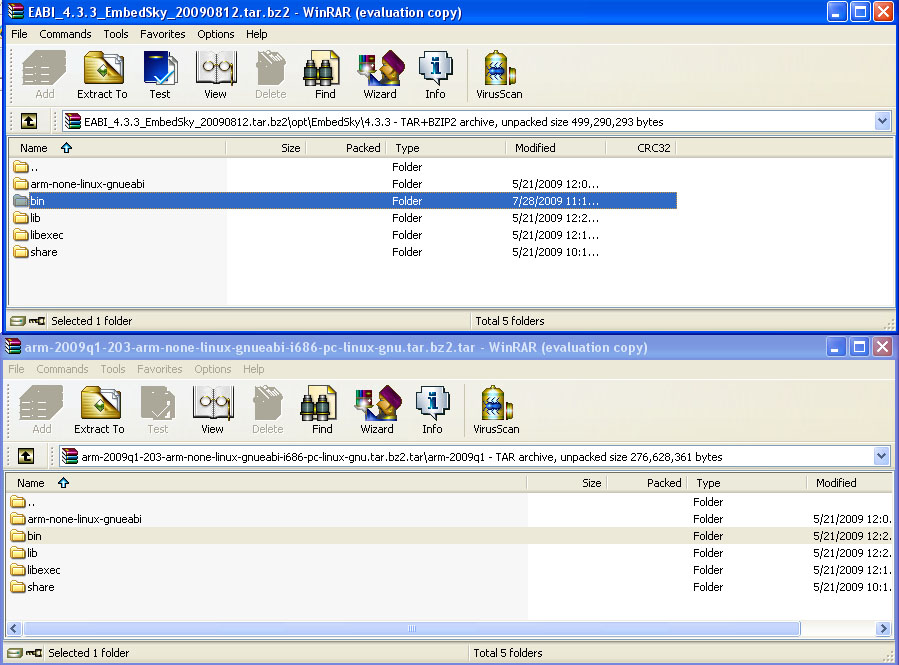Sort by Type column in top window

446,148
